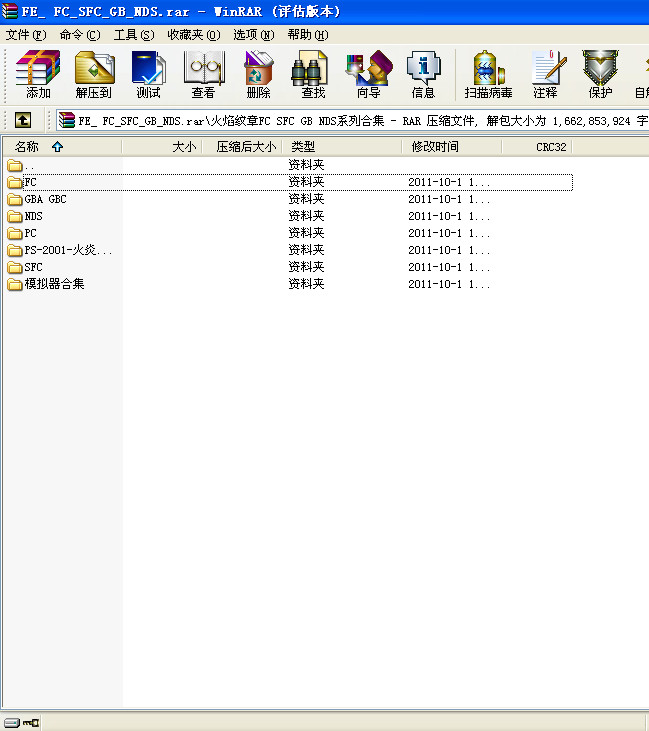Screen dimensions: 649x731
Task: Click the SFC folder icon
Action: click(x=14, y=267)
